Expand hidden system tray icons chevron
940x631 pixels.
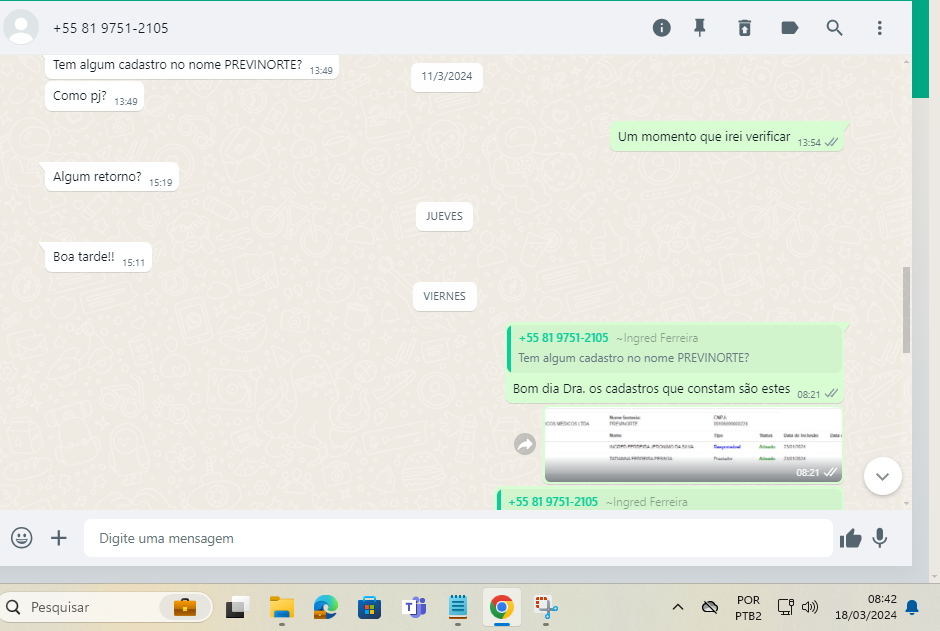[677, 607]
